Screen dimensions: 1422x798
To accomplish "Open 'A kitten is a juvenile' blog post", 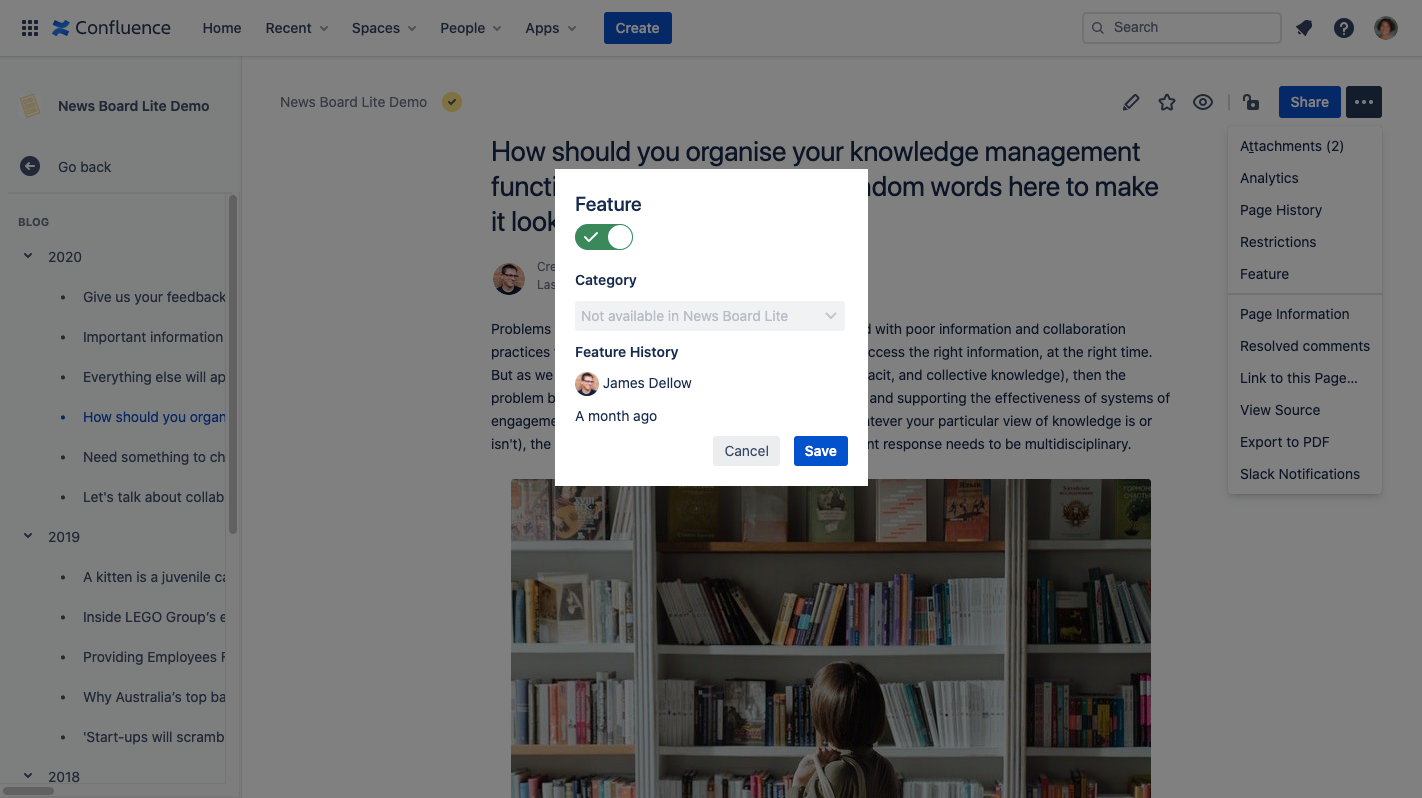I will coord(154,577).
